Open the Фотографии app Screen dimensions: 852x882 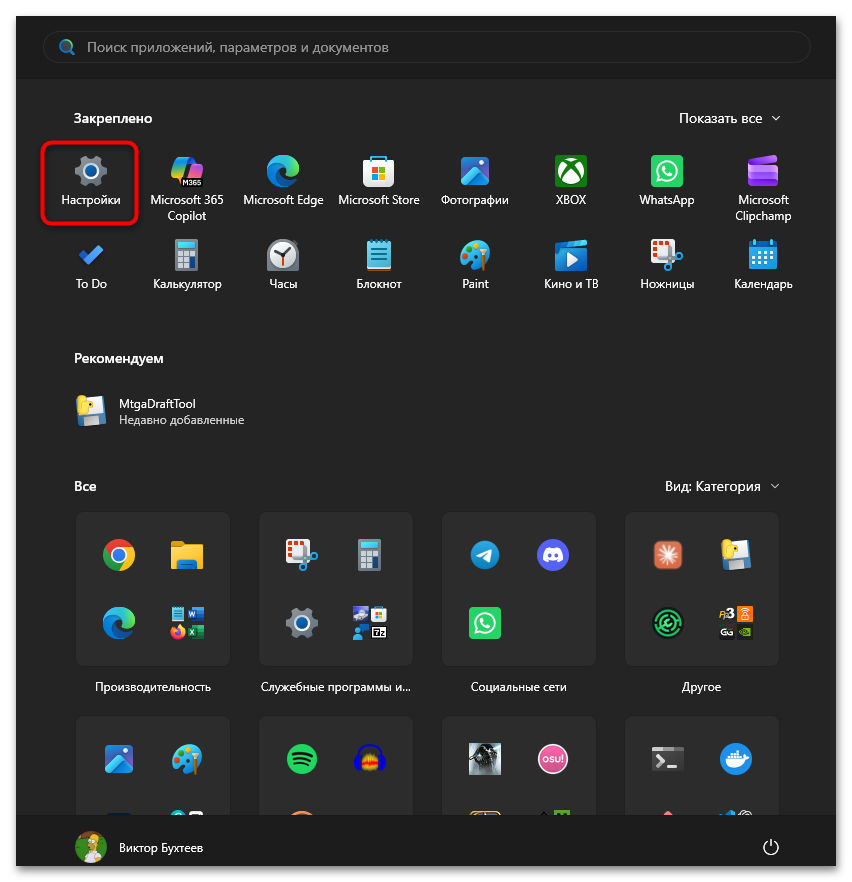pos(475,181)
